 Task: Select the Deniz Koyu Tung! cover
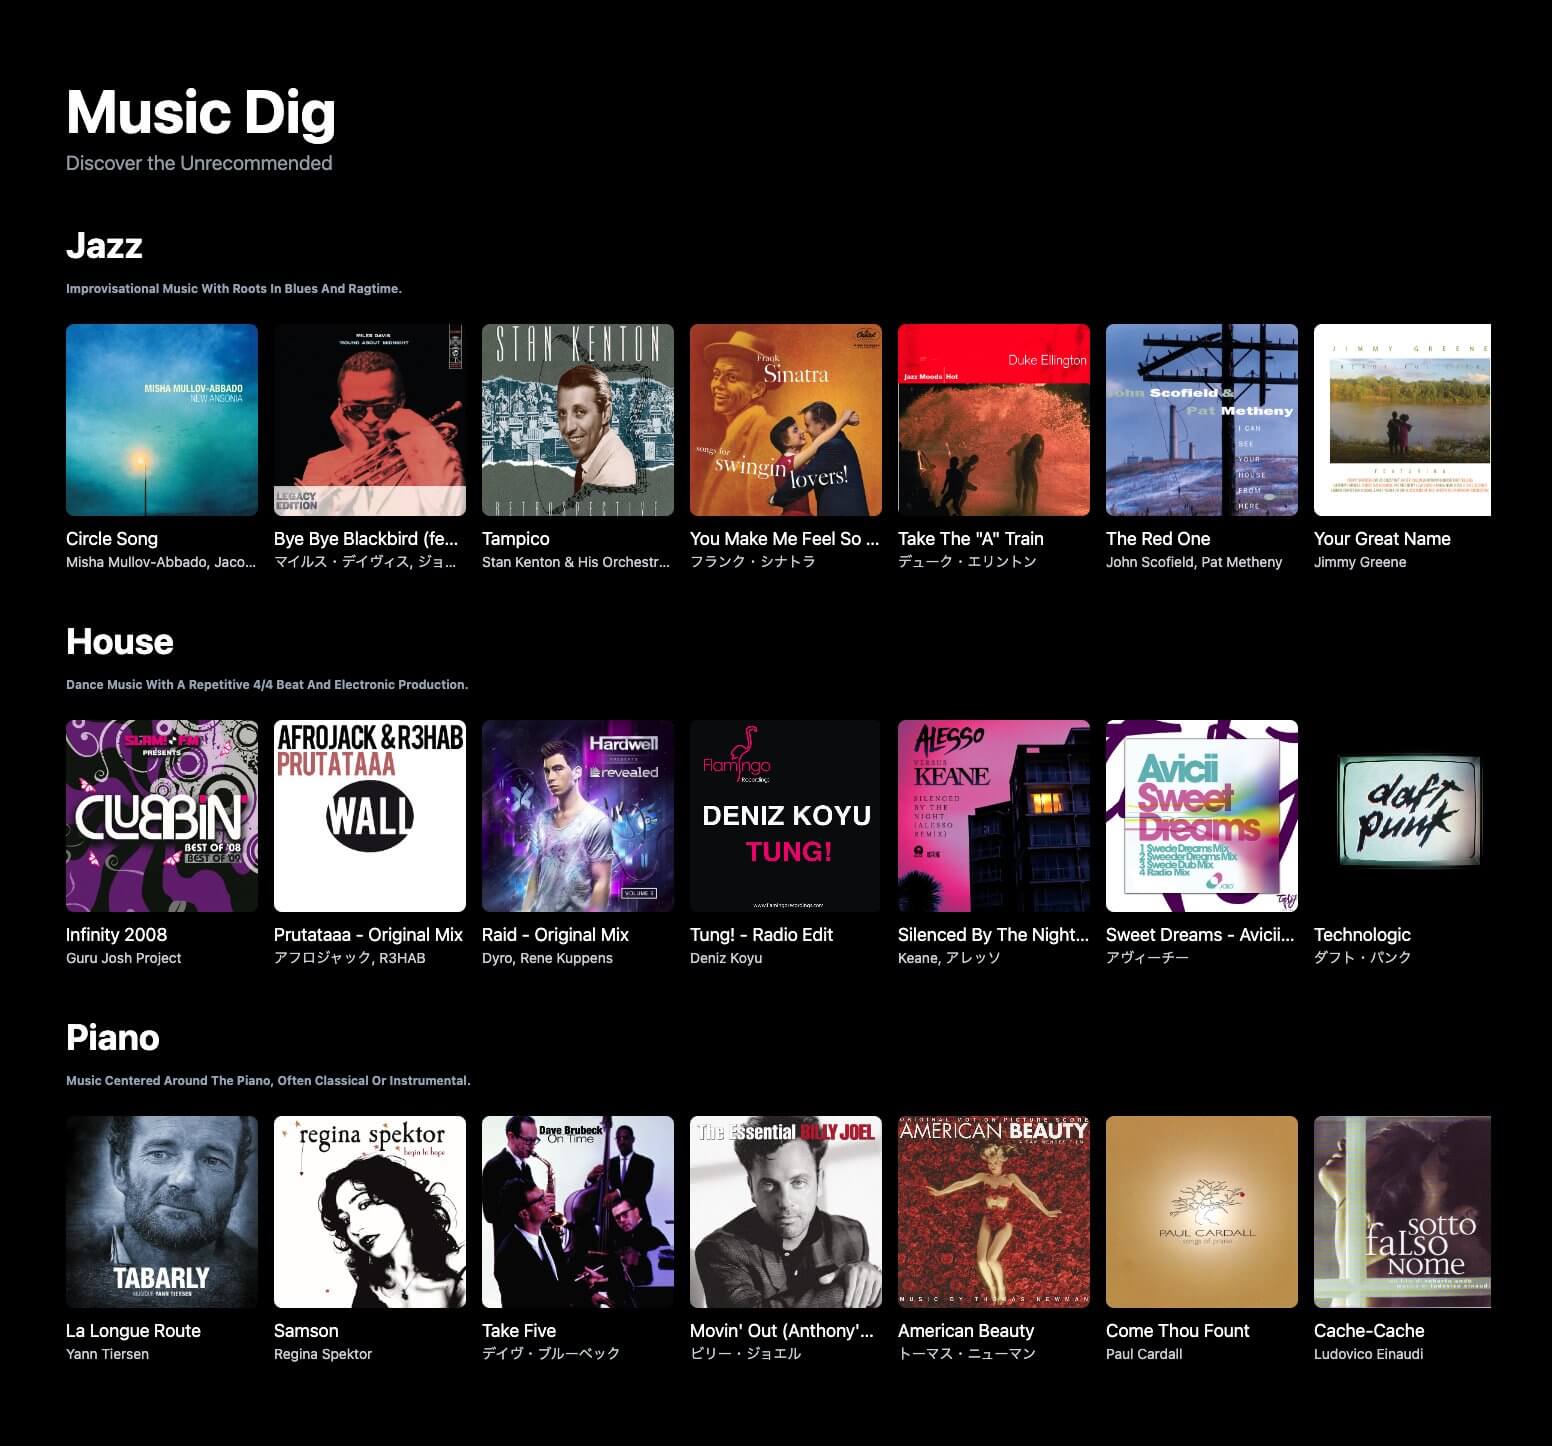point(786,816)
